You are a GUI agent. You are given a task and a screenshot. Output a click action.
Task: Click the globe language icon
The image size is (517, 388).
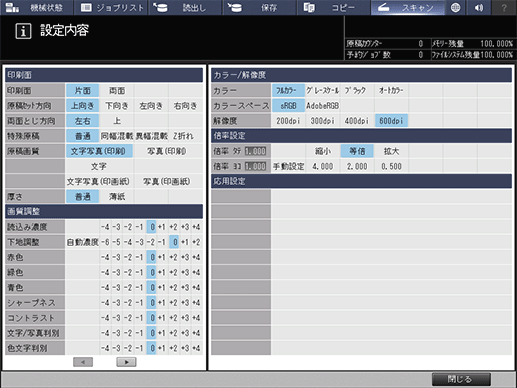click(456, 7)
